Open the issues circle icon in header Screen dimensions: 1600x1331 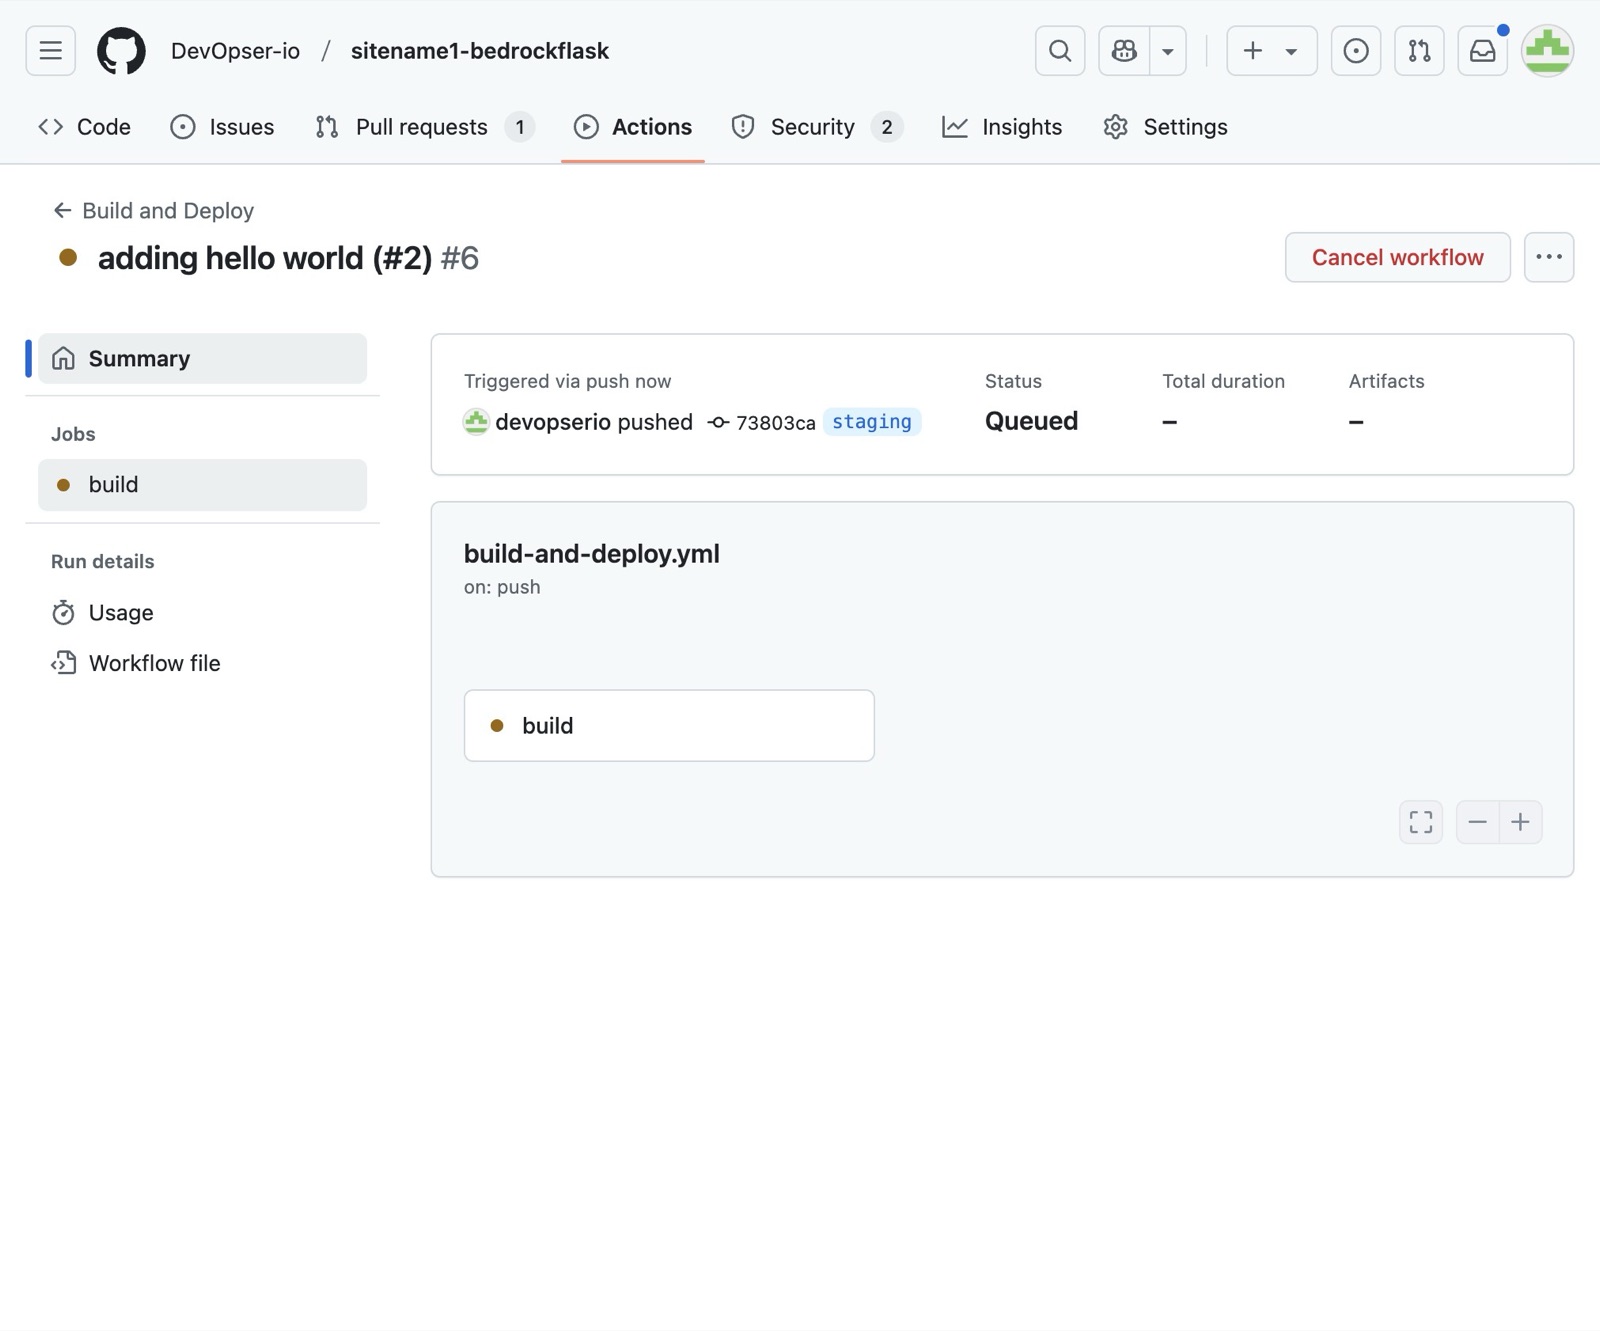tap(1356, 51)
